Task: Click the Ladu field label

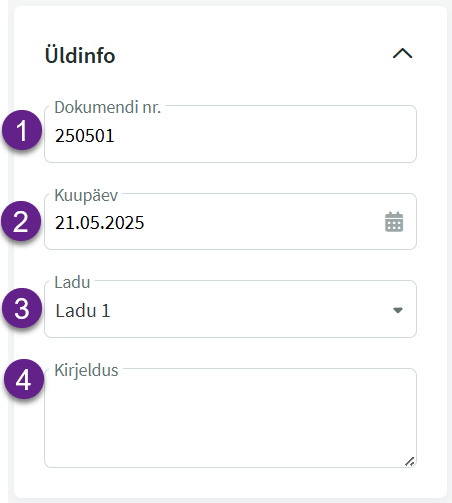Action: [72, 282]
